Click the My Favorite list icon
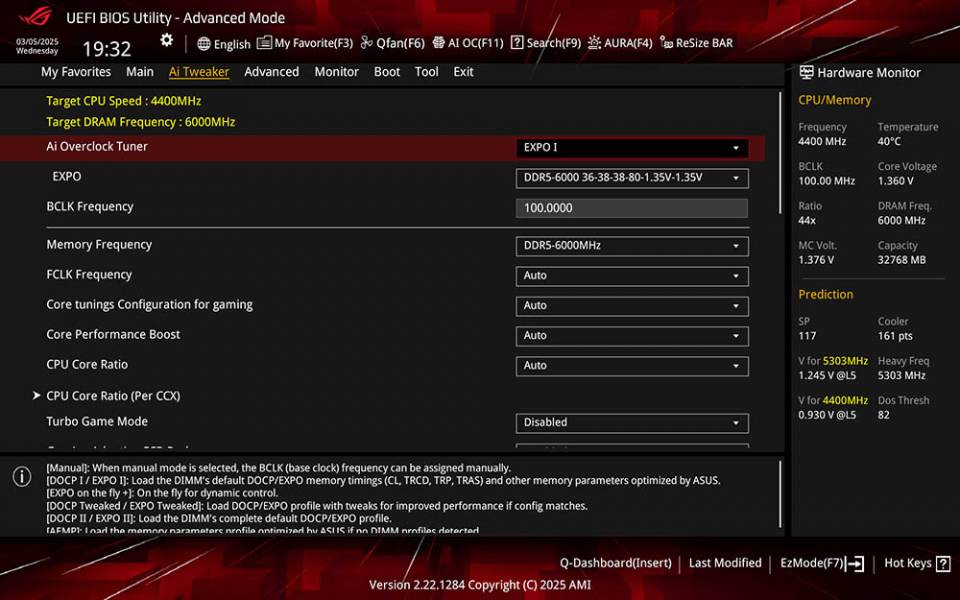This screenshot has width=960, height=600. (x=264, y=43)
